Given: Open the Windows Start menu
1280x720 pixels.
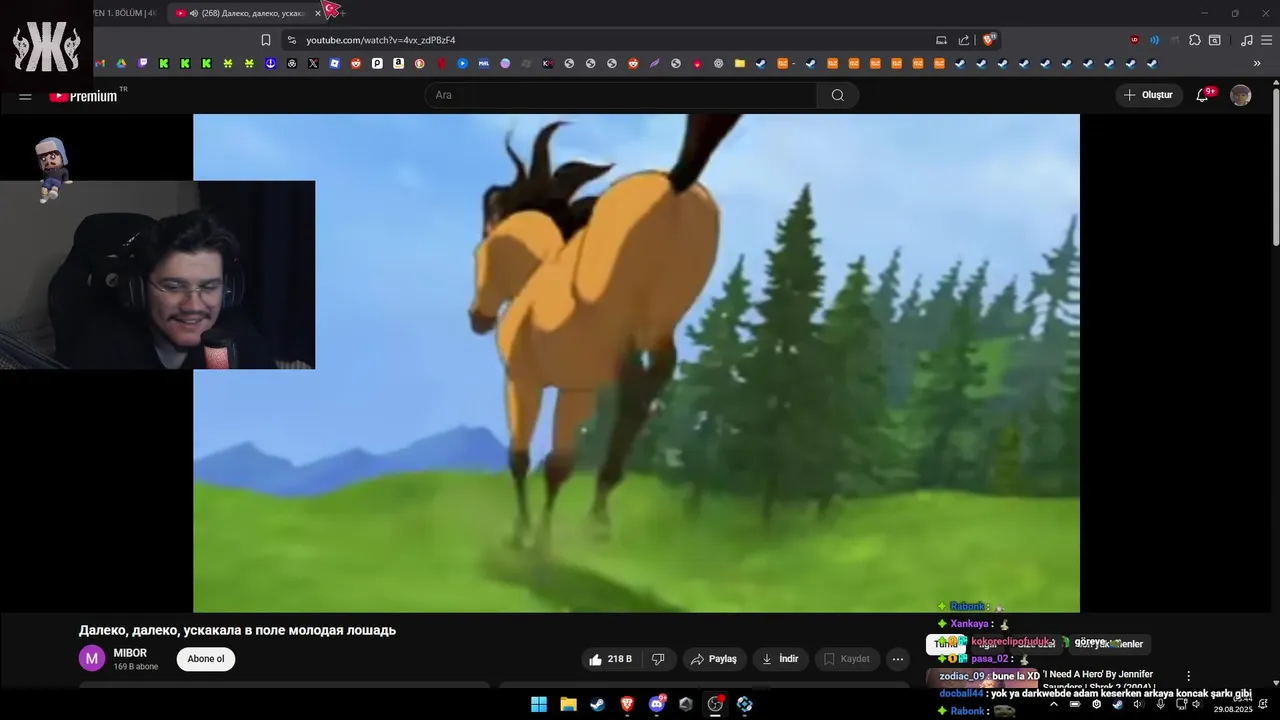Looking at the screenshot, I should point(539,704).
